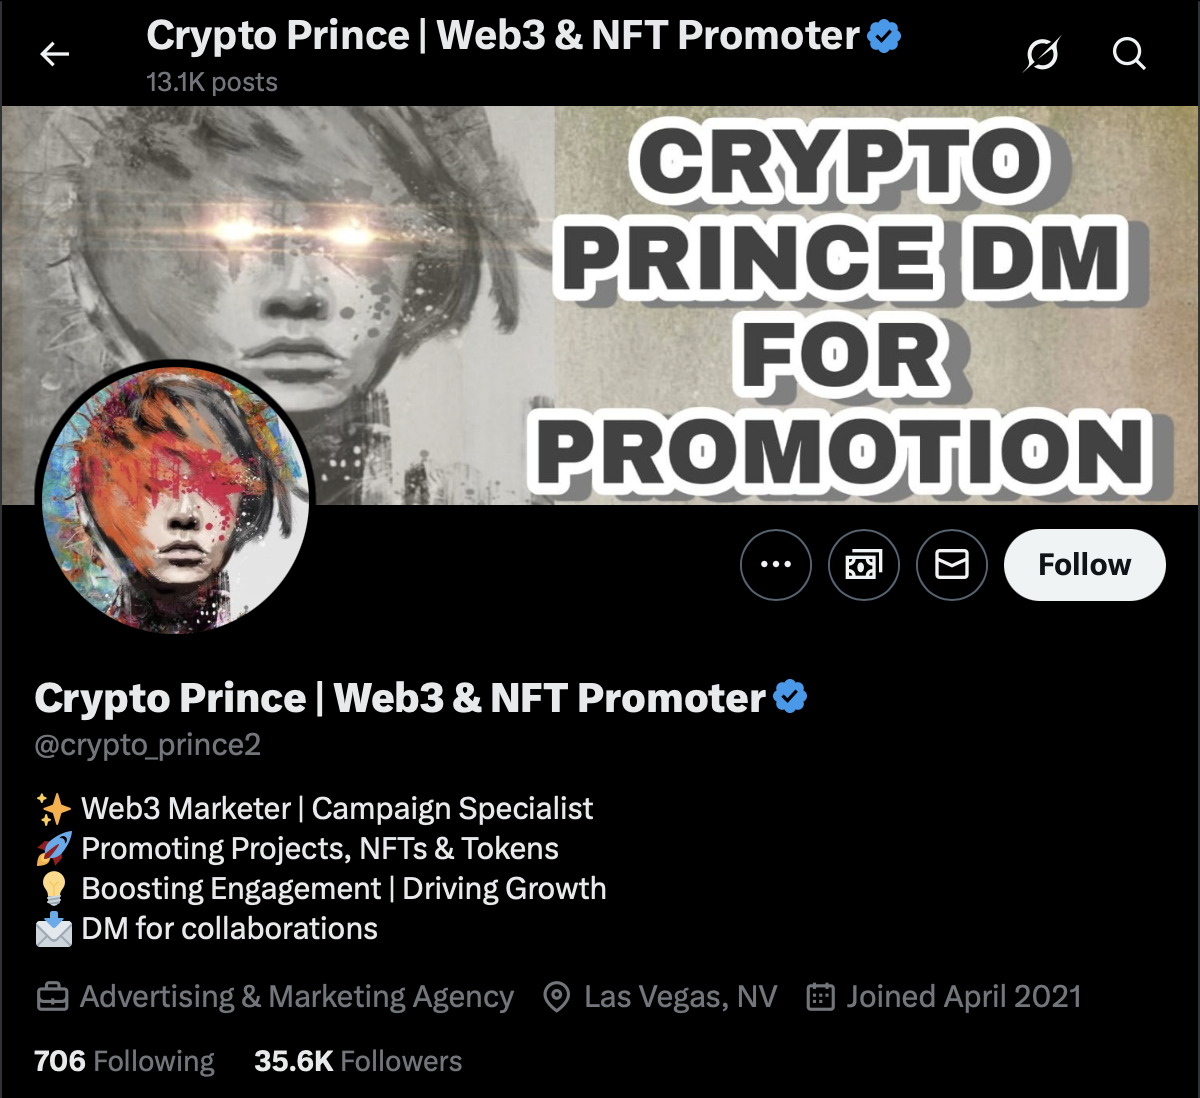Click the @crypto_prince2 handle text

[146, 744]
